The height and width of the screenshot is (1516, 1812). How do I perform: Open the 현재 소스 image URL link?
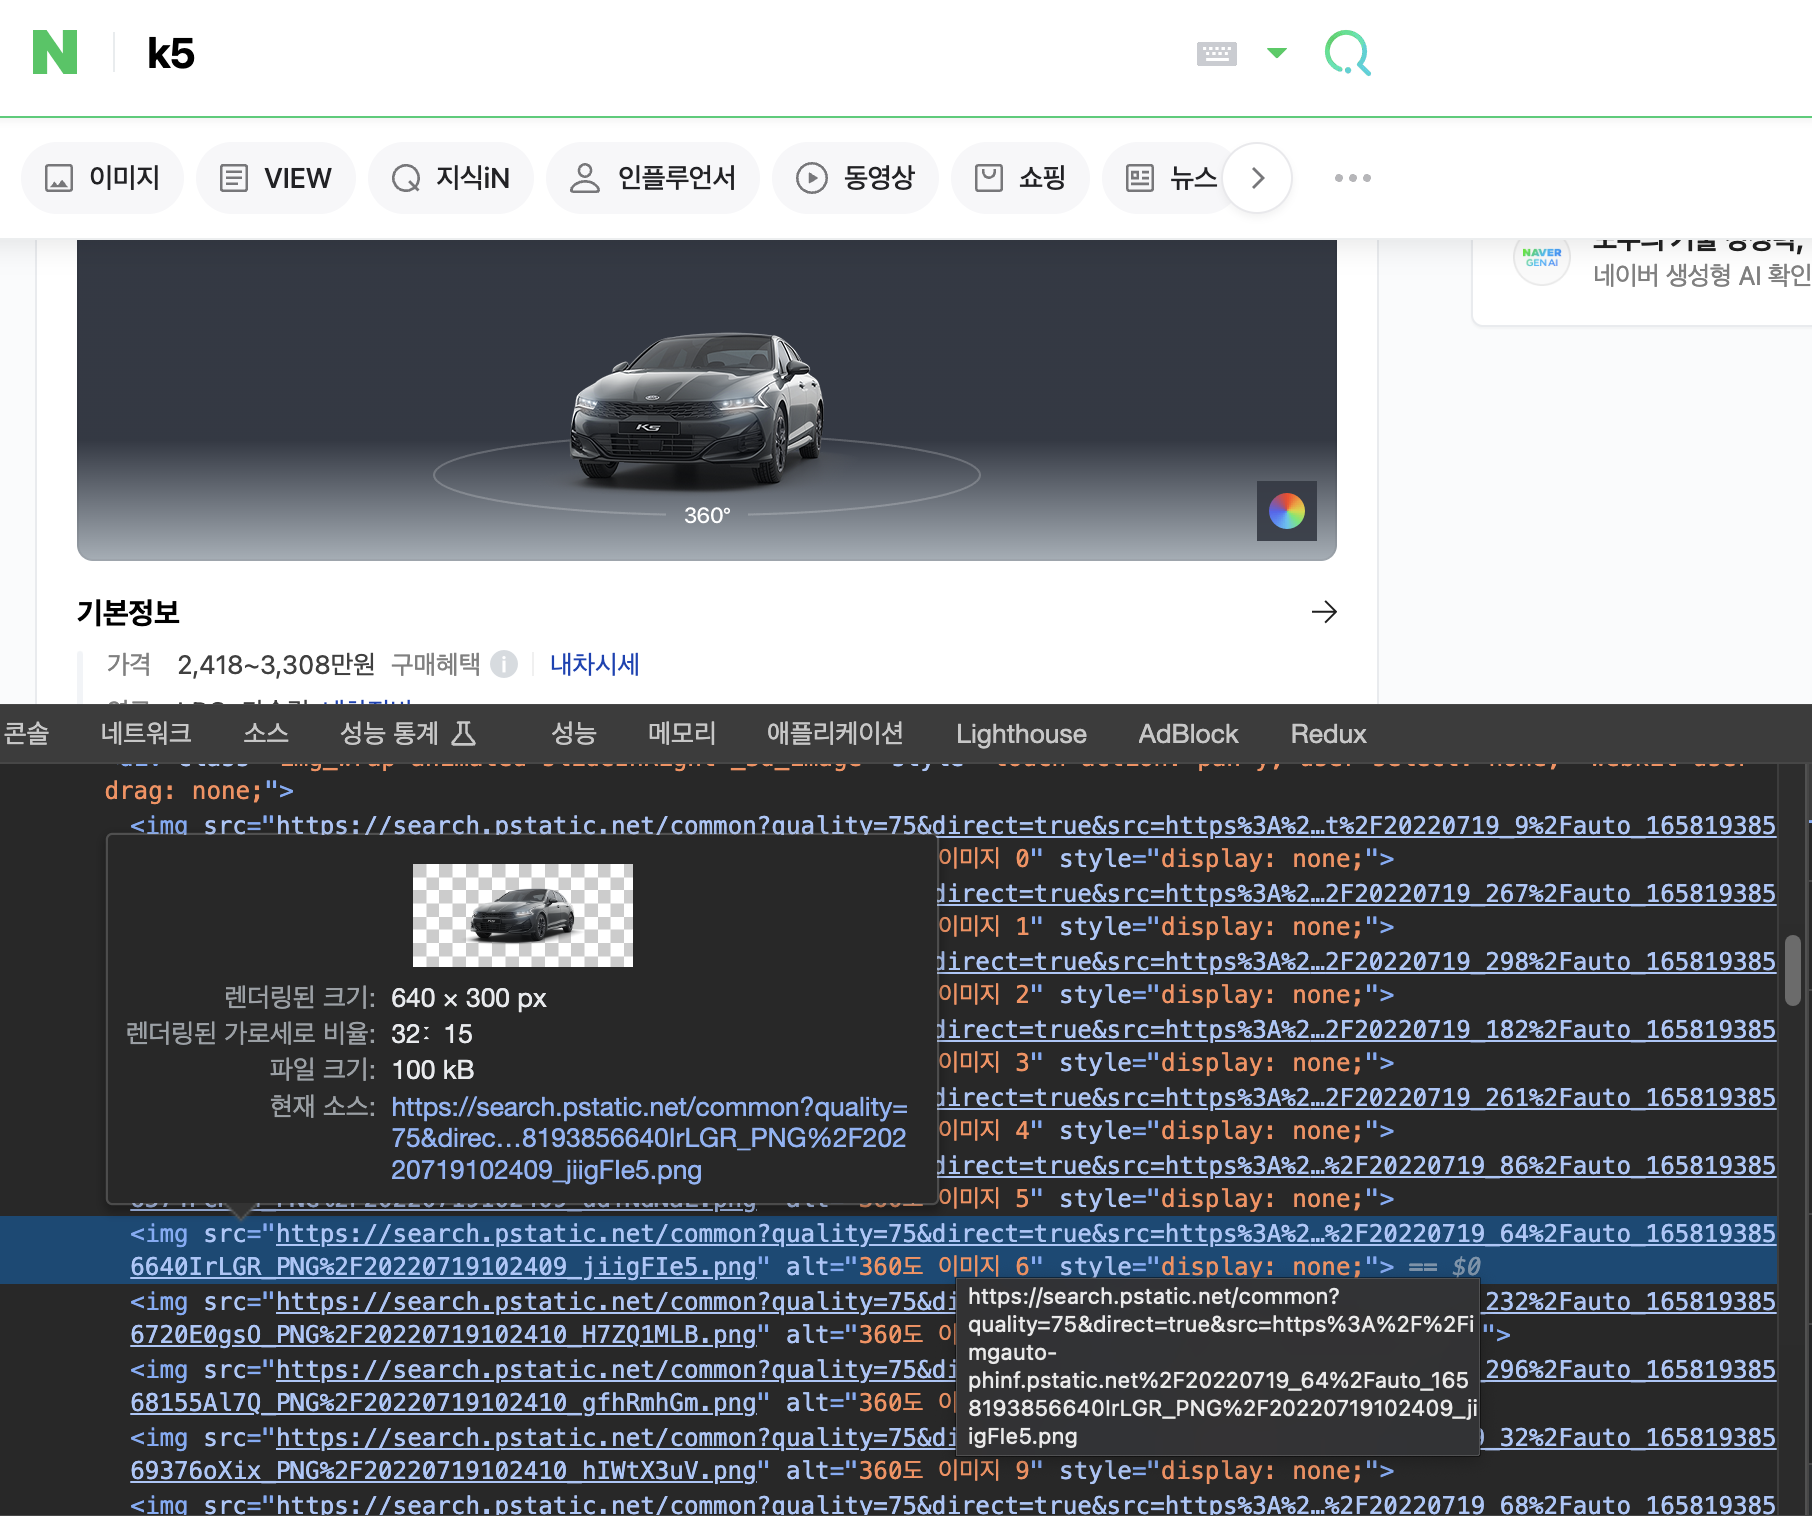649,1138
